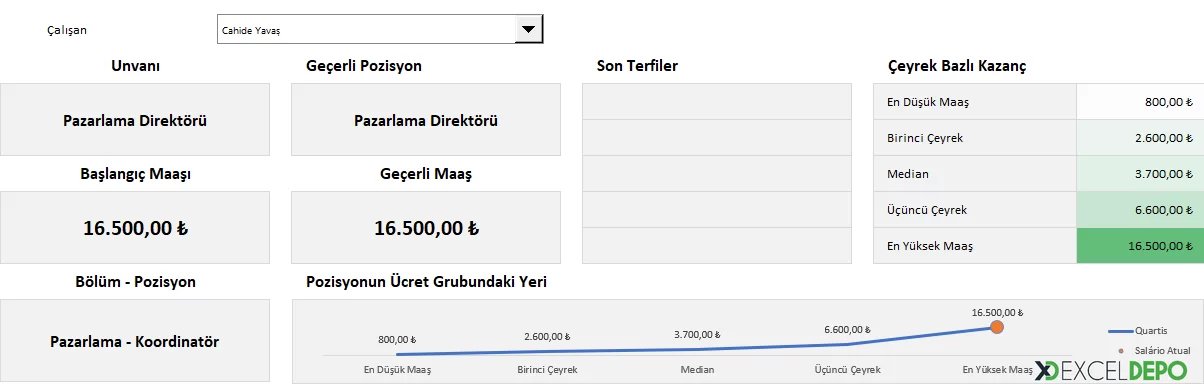
Task: Select Birinci Çeyrek 2.600,00 value cell
Action: [1140, 138]
